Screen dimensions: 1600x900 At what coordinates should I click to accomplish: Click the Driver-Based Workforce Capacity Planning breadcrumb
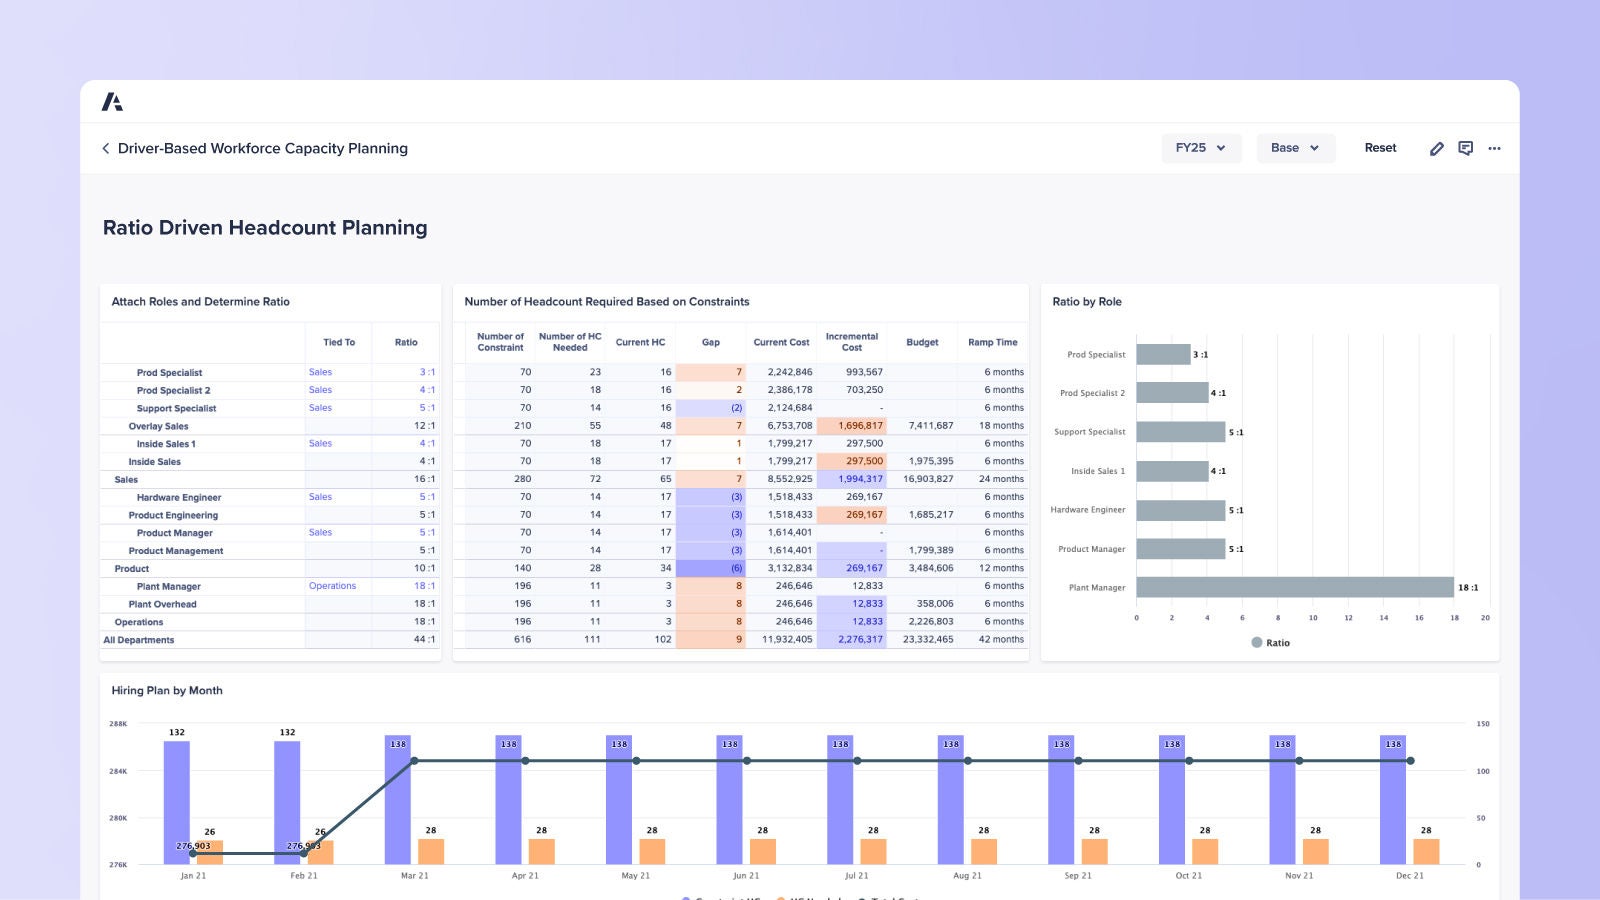(x=263, y=148)
